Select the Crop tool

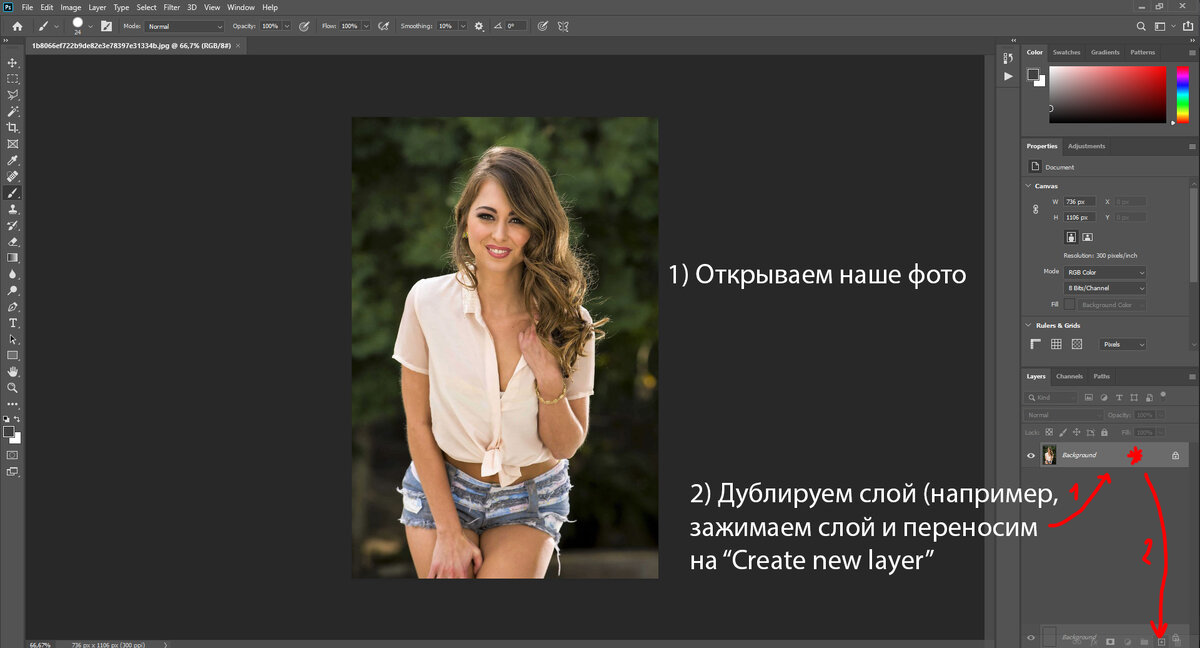[x=12, y=127]
